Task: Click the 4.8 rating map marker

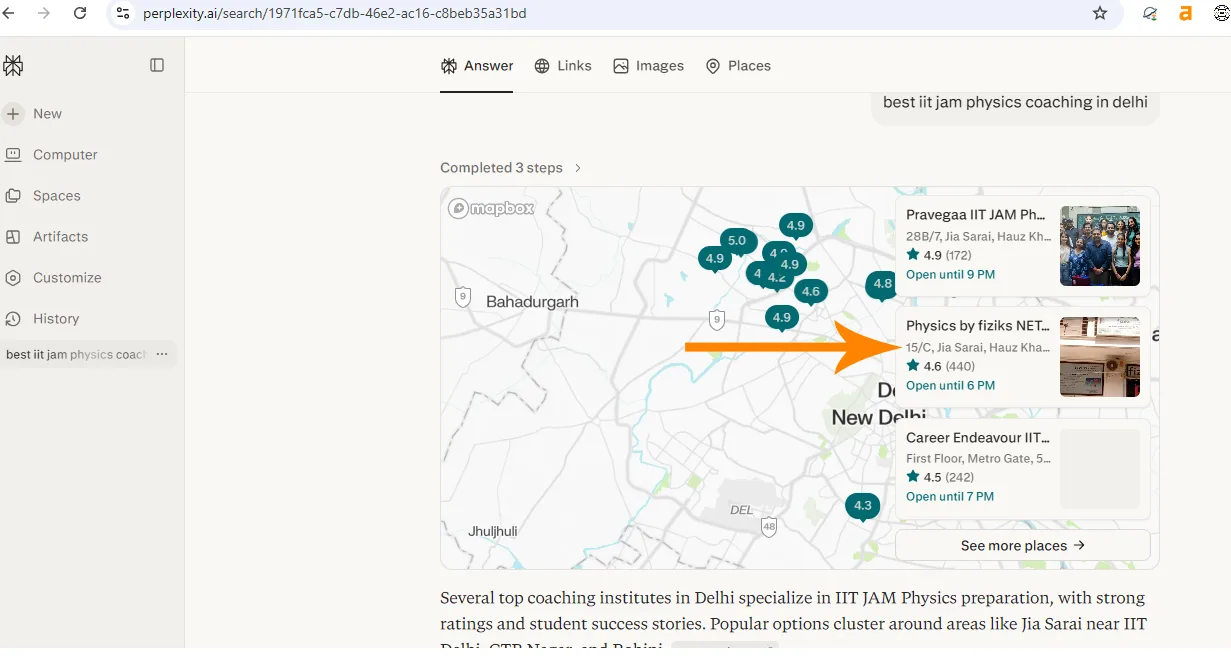Action: (881, 284)
